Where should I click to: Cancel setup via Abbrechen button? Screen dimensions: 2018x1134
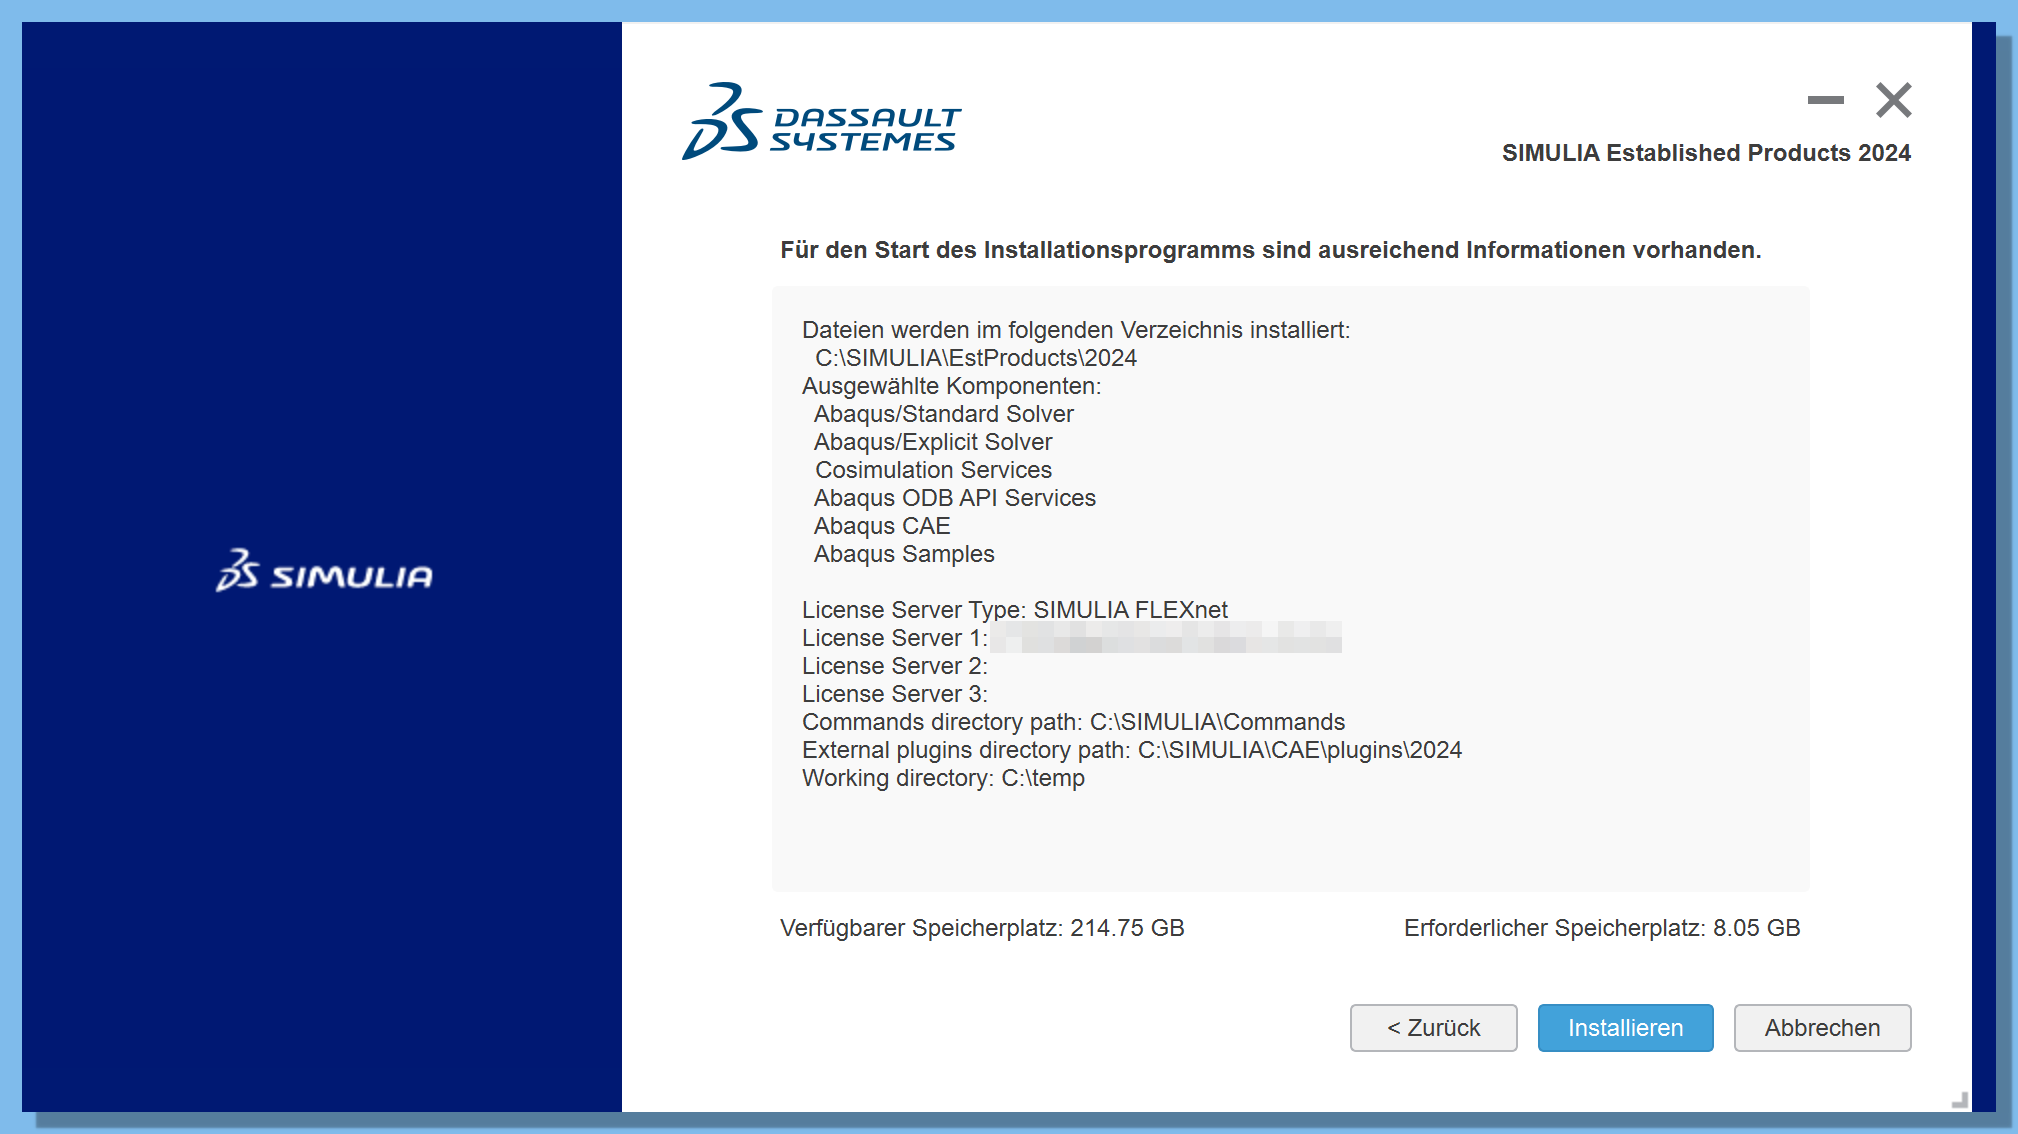click(1822, 1028)
